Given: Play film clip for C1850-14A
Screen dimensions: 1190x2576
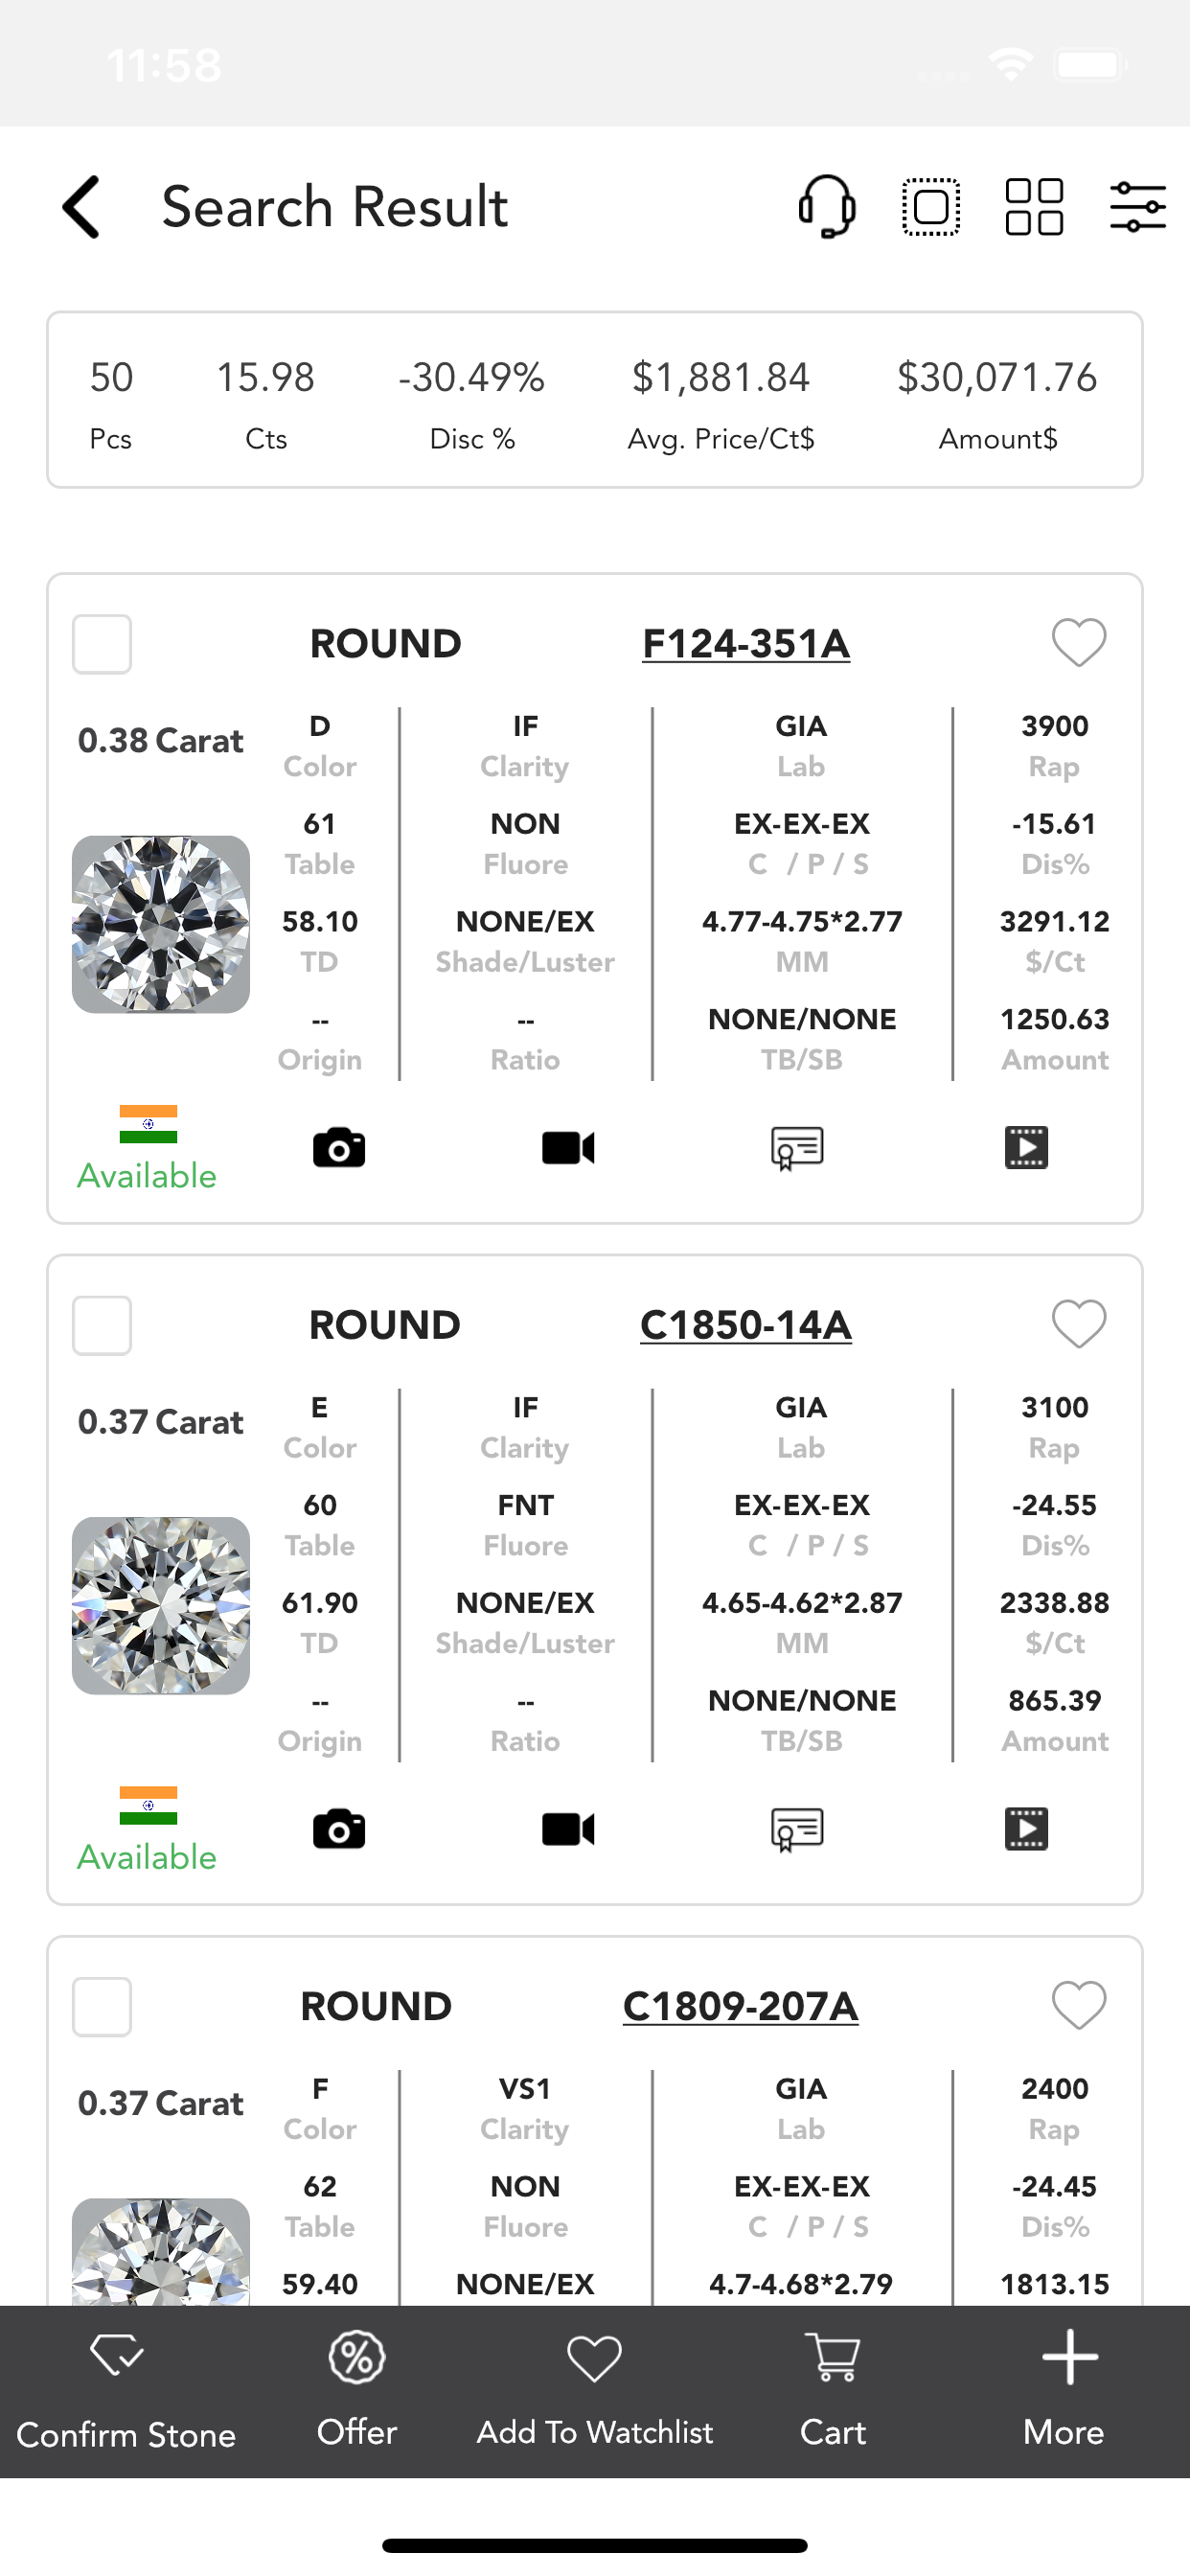Looking at the screenshot, I should [1026, 1829].
